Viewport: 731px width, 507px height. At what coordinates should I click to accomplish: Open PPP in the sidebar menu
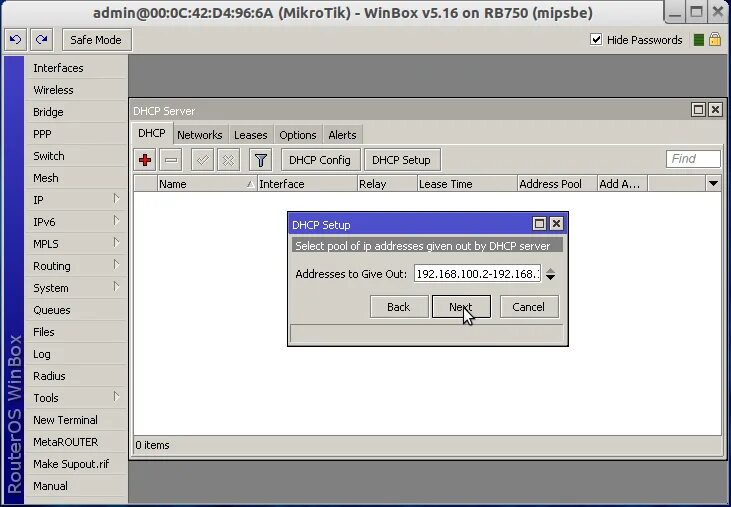click(76, 134)
